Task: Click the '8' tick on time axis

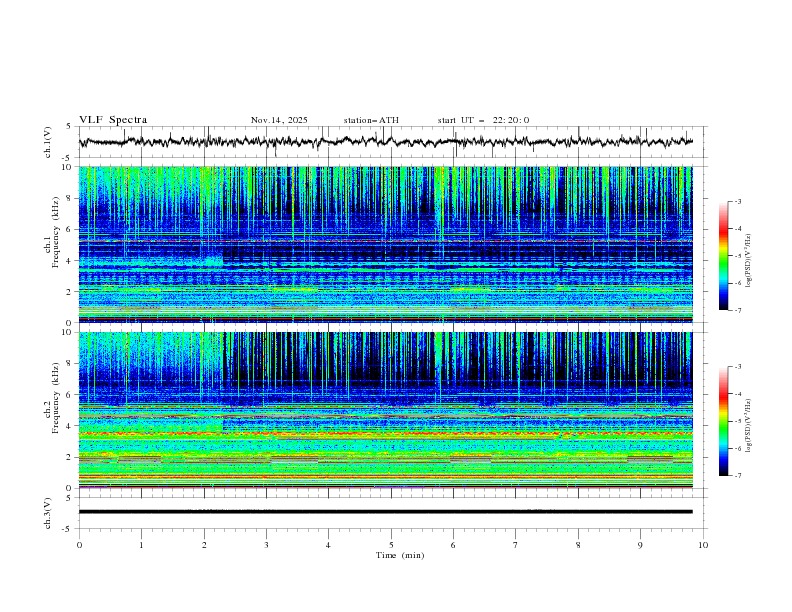Action: 578,545
